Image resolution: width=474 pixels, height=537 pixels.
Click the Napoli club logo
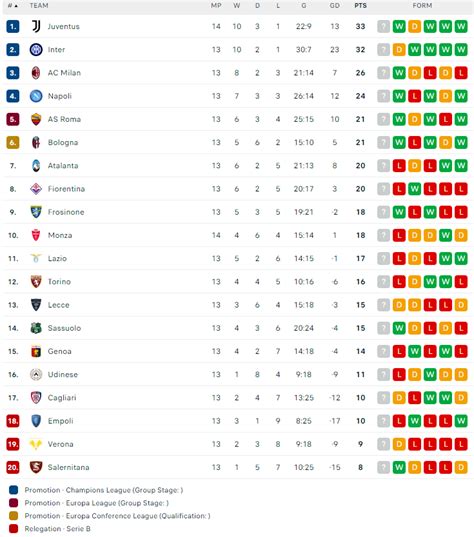pyautogui.click(x=36, y=96)
